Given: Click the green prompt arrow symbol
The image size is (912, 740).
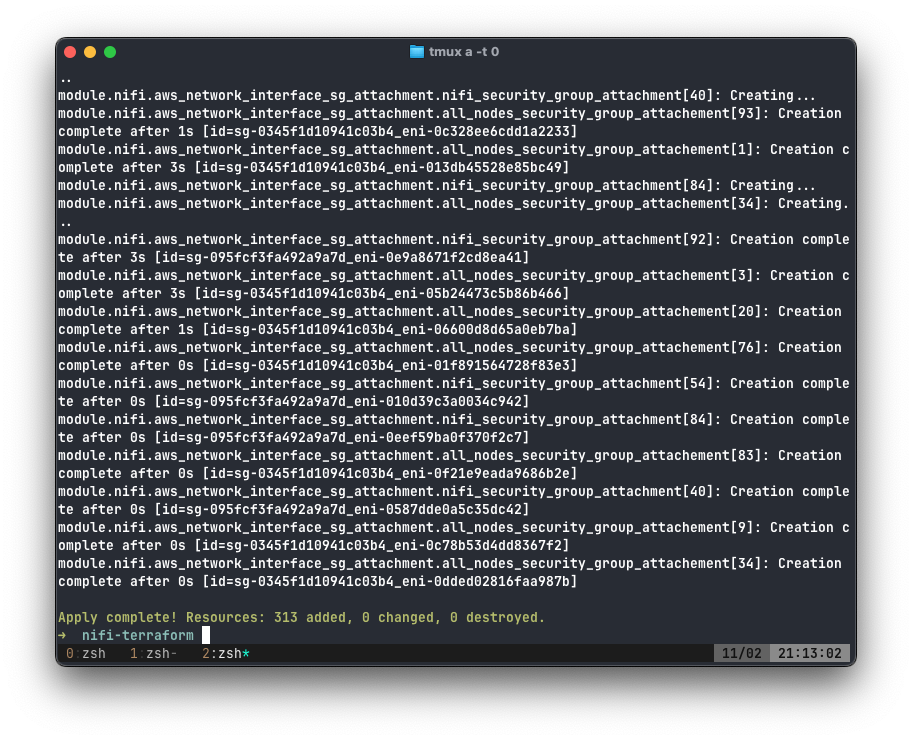Looking at the screenshot, I should coord(62,635).
